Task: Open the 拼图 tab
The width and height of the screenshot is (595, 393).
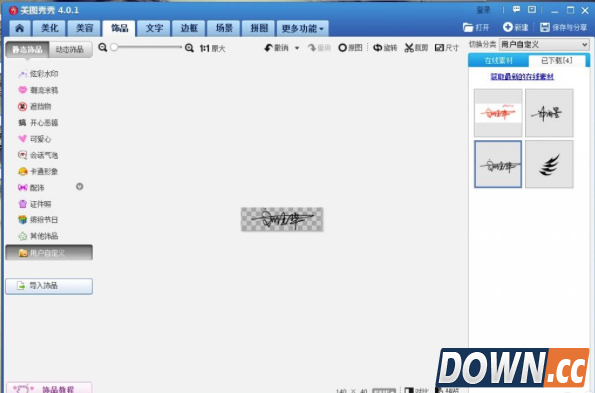Action: (x=259, y=28)
